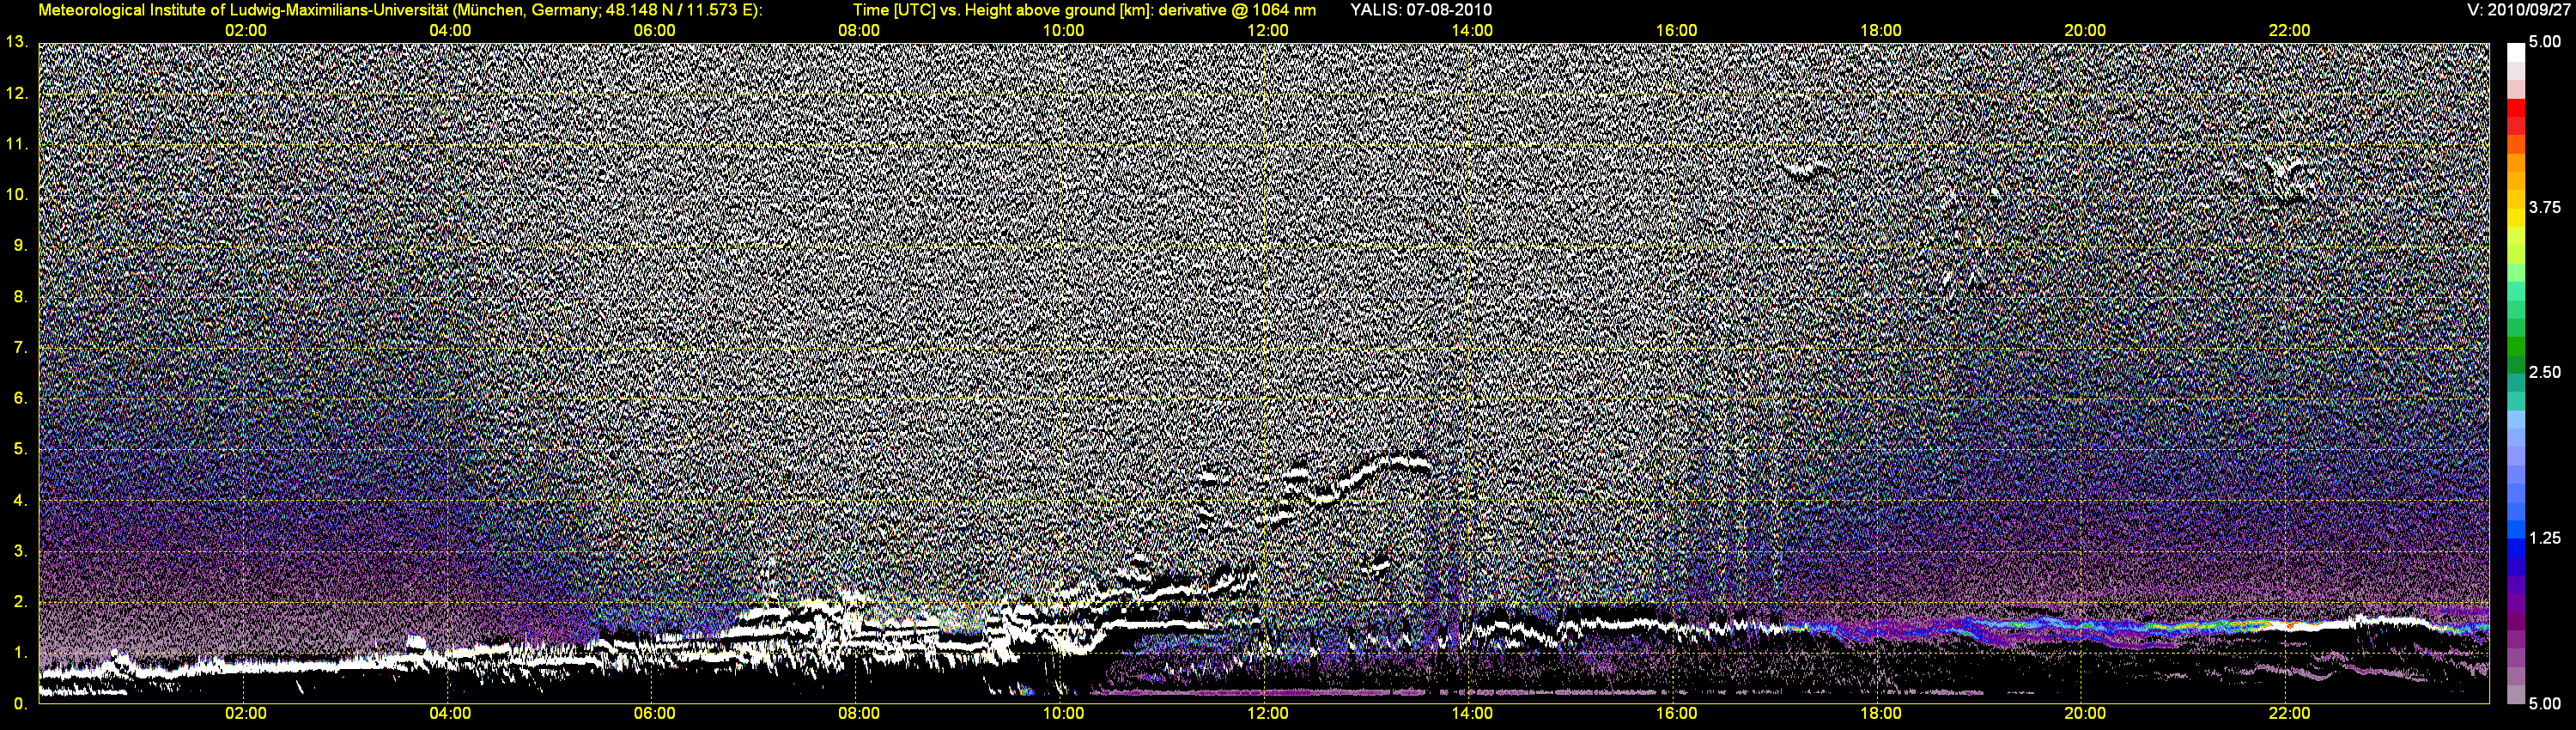Click the height axis label '0.'

click(21, 704)
